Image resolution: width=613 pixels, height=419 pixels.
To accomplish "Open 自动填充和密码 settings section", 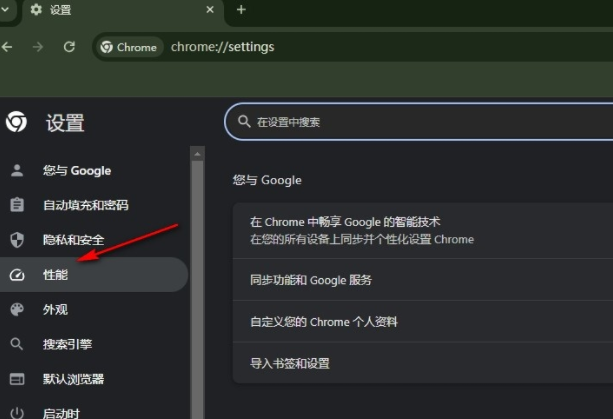I will click(x=94, y=205).
